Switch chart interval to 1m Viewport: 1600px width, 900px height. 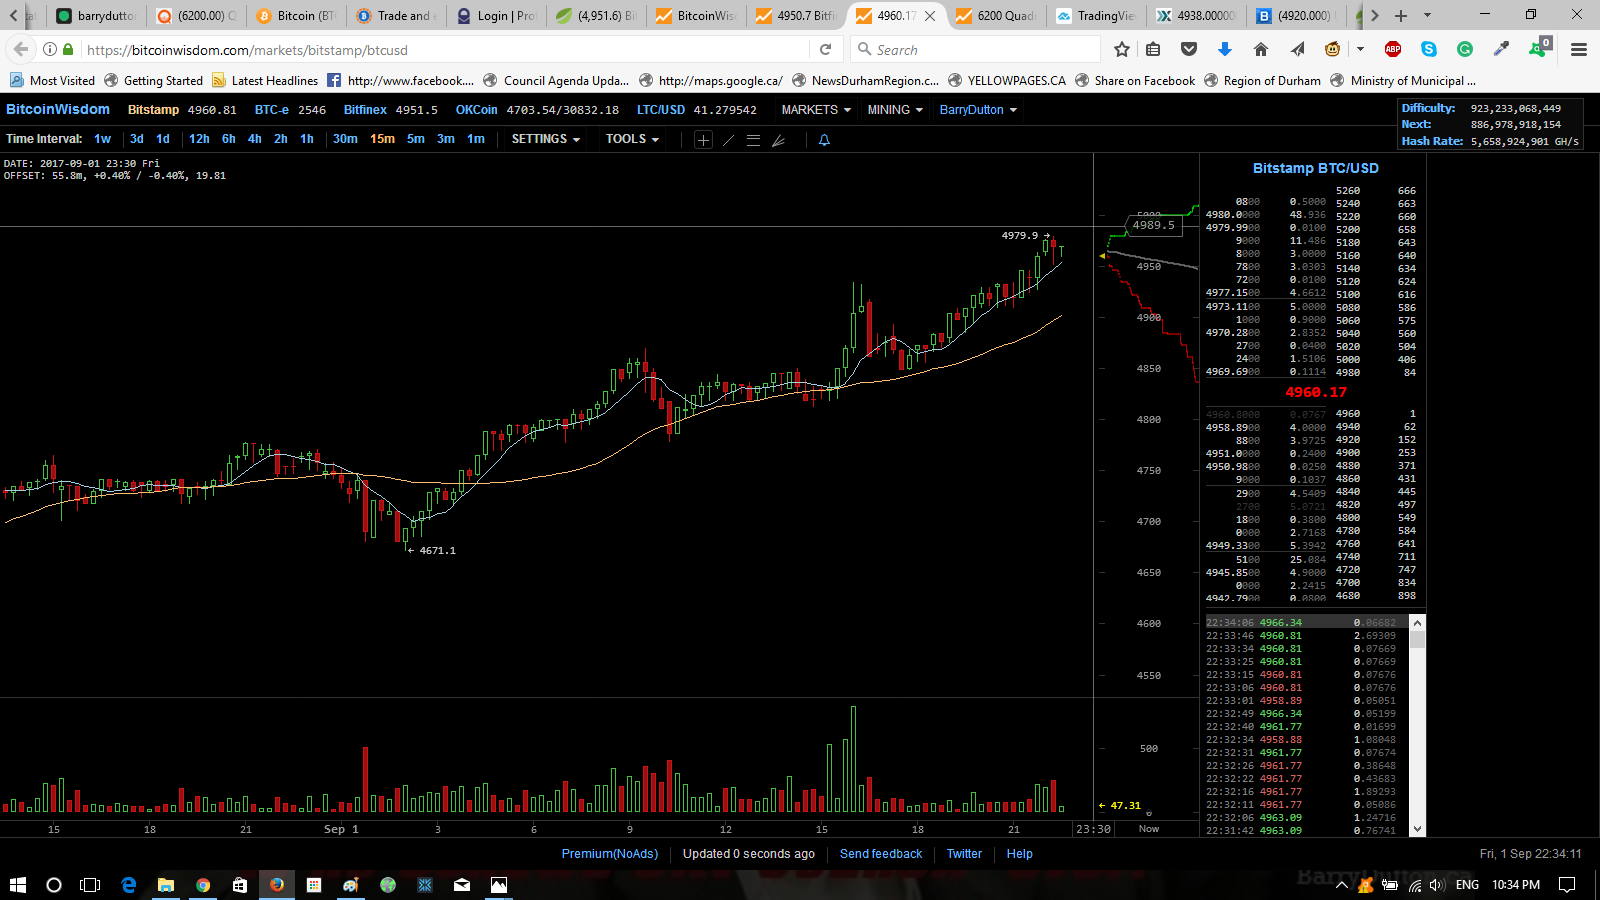click(476, 139)
